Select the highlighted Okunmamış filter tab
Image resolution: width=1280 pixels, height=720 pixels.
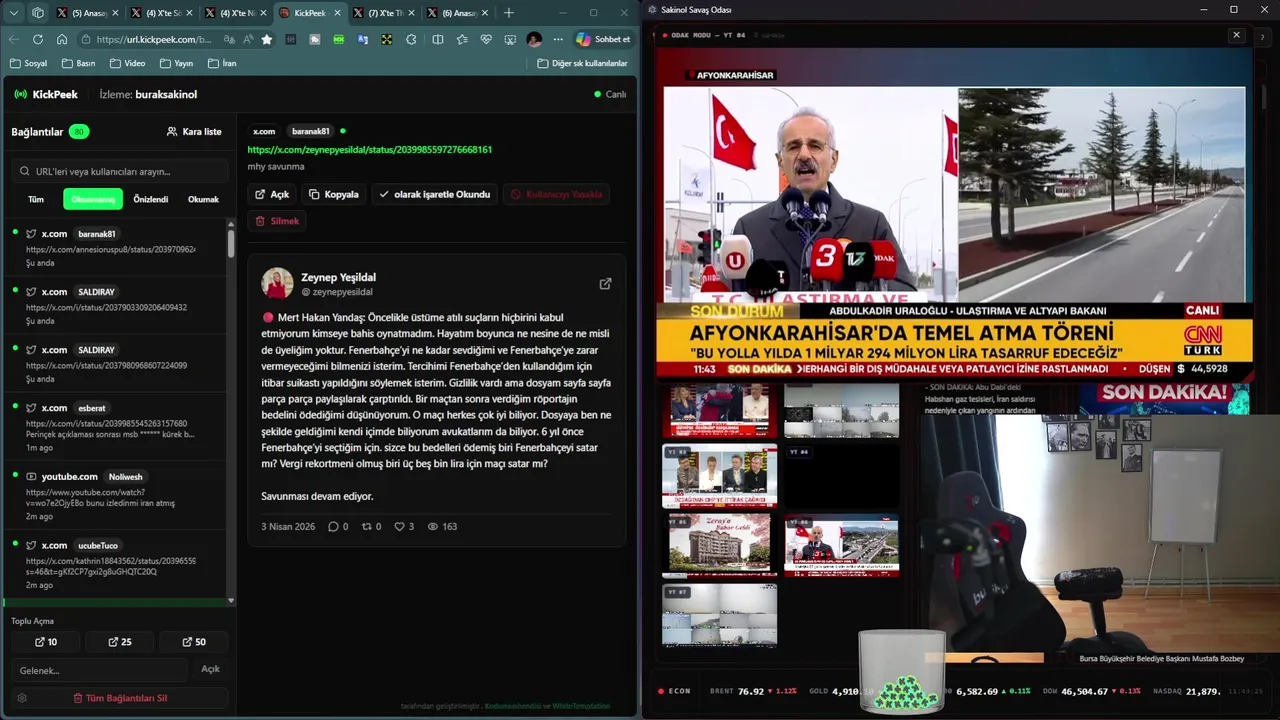click(93, 199)
